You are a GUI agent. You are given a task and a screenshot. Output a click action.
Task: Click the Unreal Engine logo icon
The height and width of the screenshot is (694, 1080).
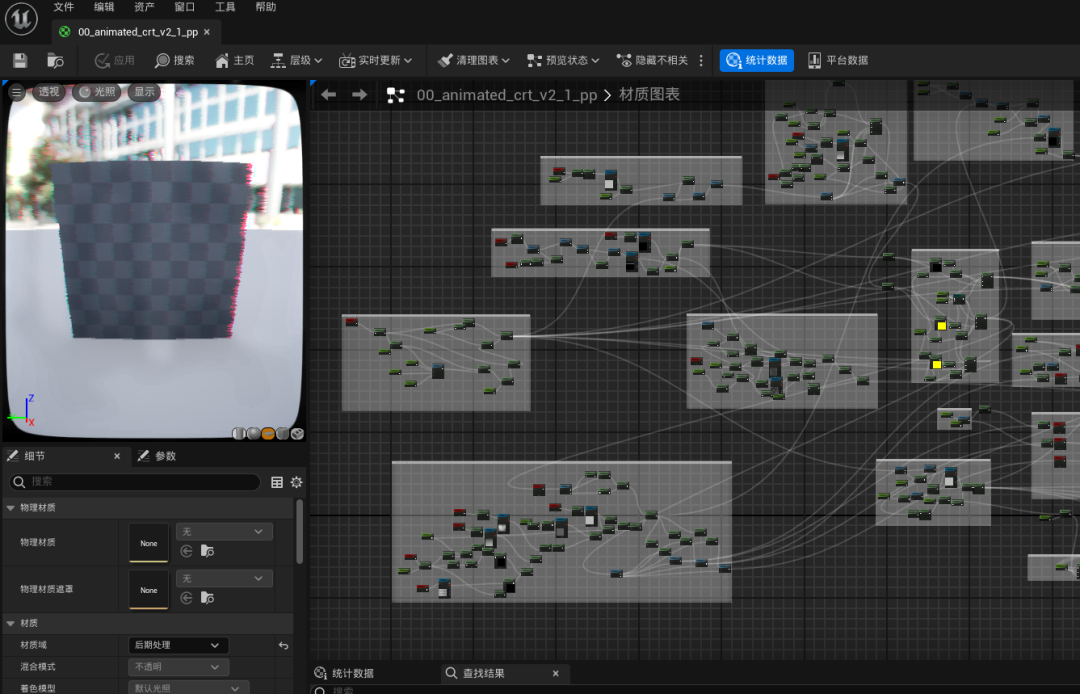coord(21,19)
